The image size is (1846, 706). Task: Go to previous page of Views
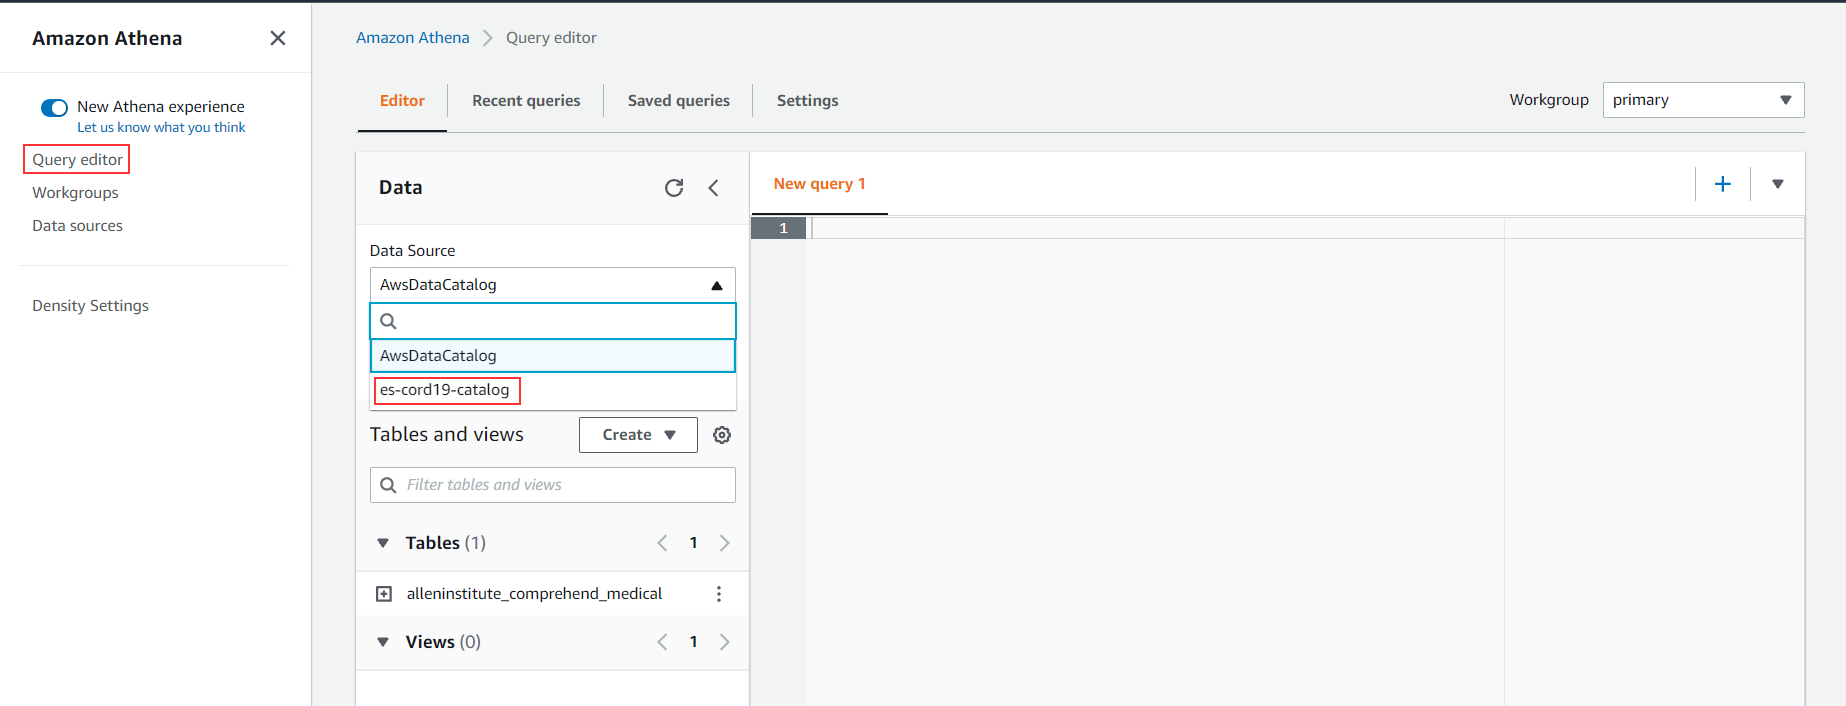662,642
